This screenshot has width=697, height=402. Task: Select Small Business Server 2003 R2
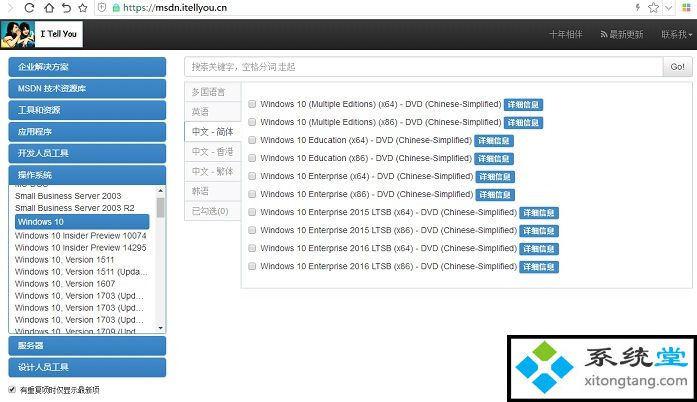pos(75,208)
